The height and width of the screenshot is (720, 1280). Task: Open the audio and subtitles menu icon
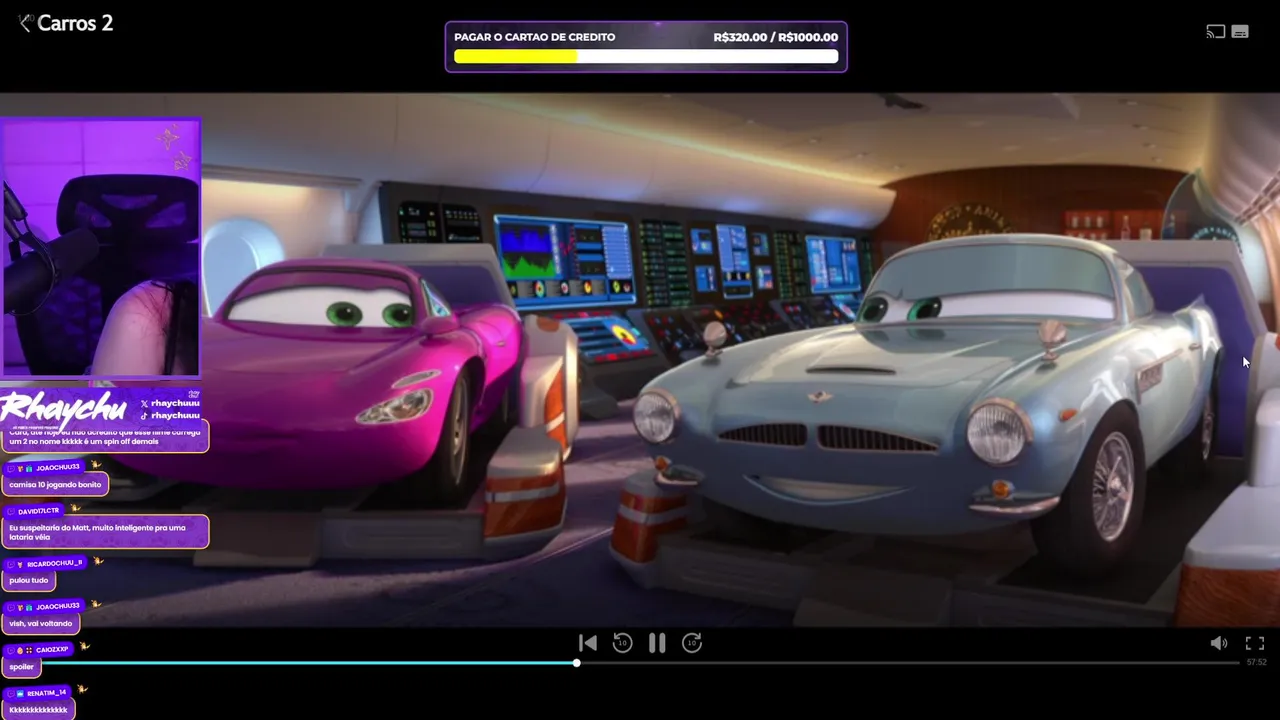[x=1240, y=32]
